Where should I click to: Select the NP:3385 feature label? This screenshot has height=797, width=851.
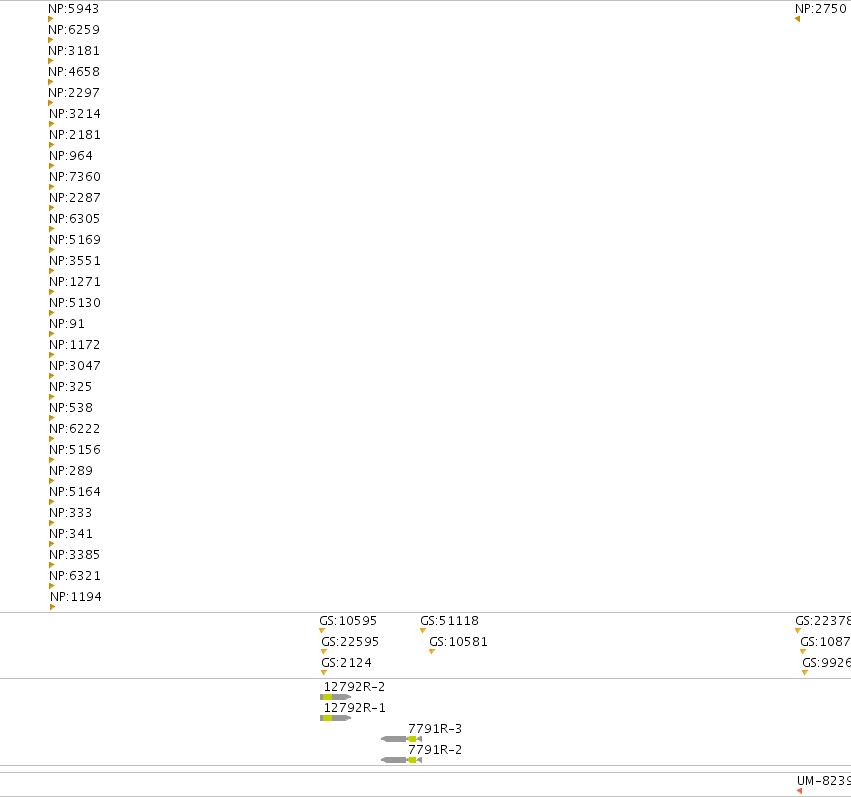tap(75, 555)
